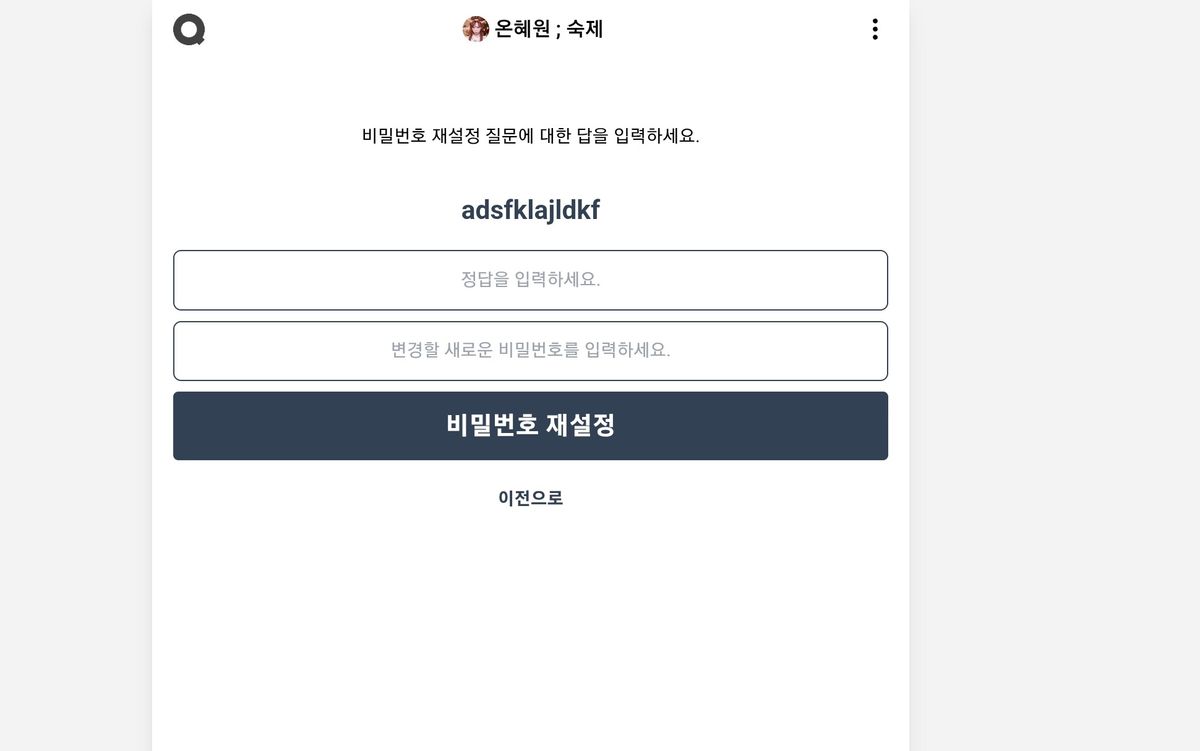Click the header title next to avatar
Image resolution: width=1200 pixels, height=751 pixels.
click(x=548, y=29)
